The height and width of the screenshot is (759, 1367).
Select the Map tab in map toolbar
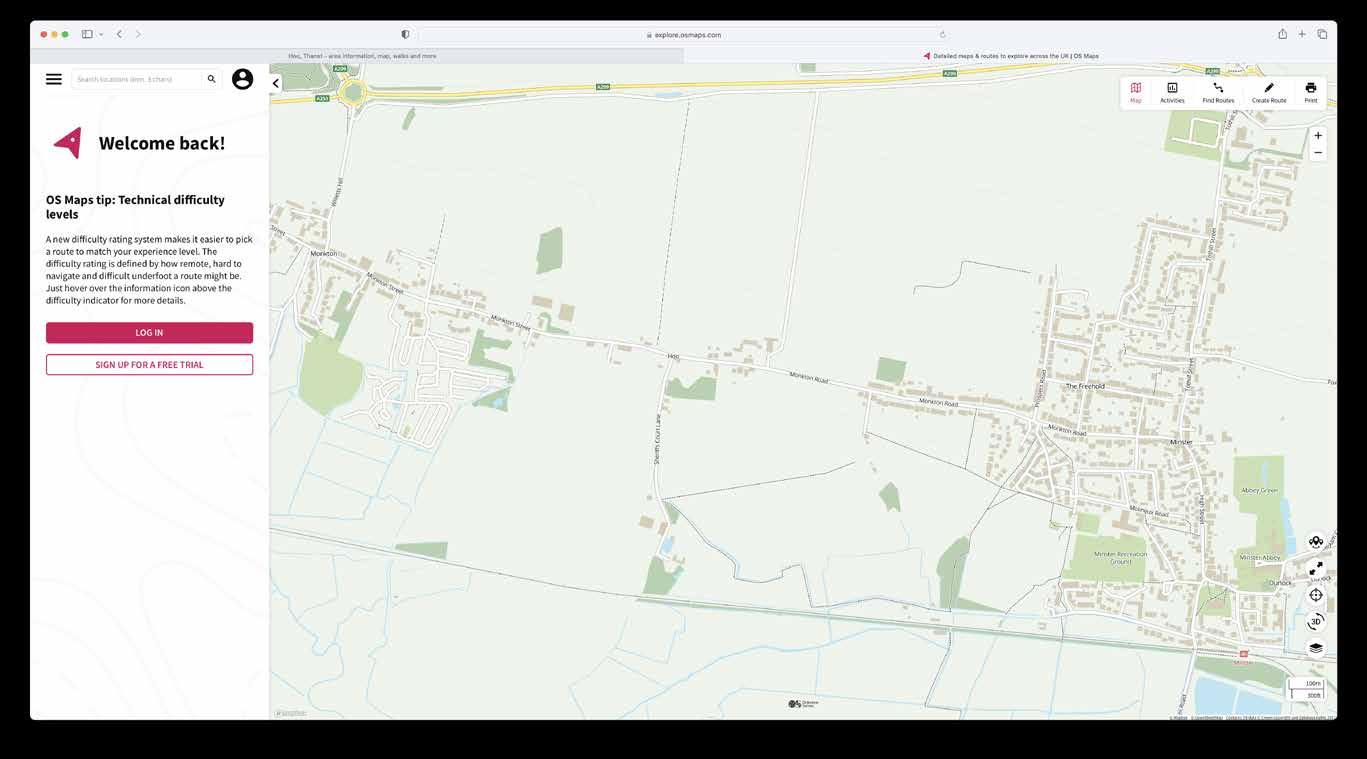click(1136, 92)
